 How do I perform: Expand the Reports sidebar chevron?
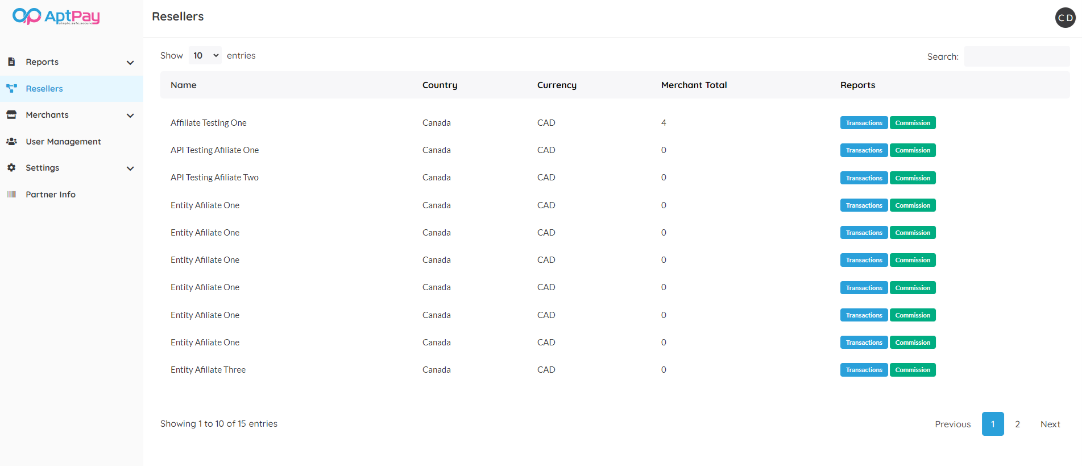point(130,63)
